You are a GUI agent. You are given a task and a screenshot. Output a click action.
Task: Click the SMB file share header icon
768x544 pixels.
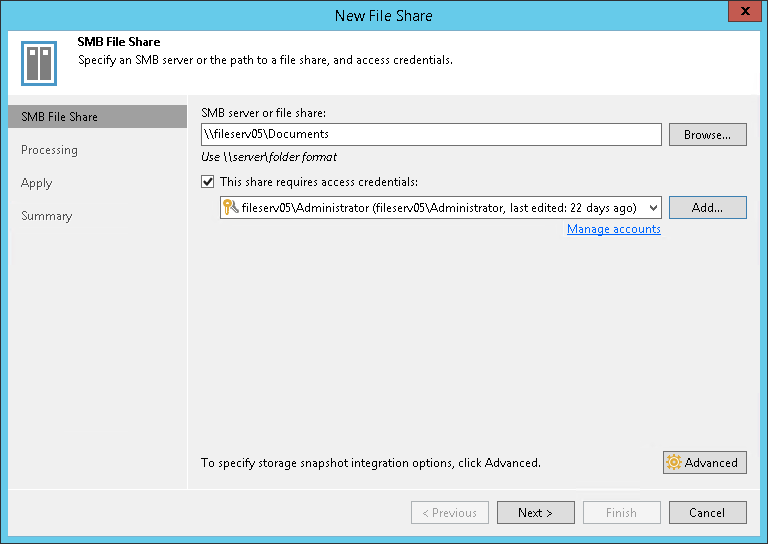39,63
